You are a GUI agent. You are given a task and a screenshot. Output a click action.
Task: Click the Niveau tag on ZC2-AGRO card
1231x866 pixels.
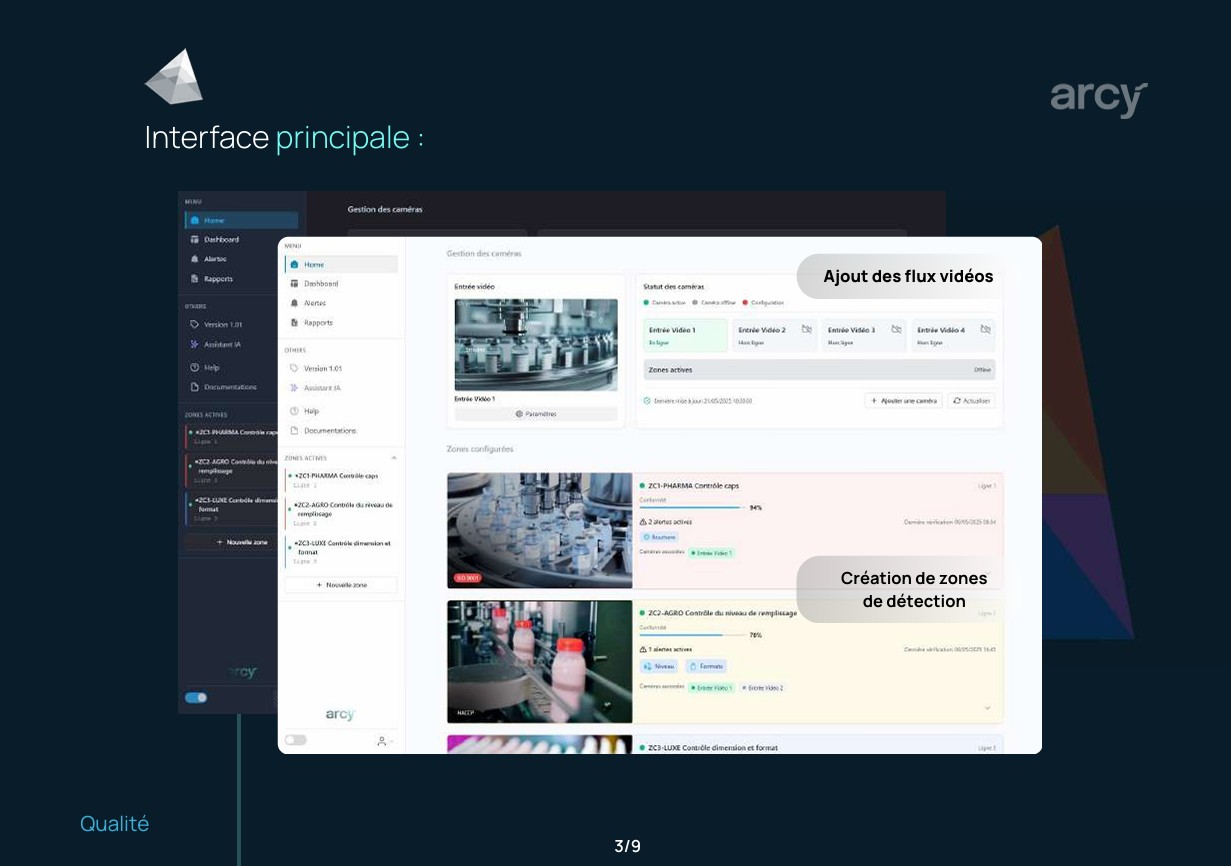pos(660,666)
